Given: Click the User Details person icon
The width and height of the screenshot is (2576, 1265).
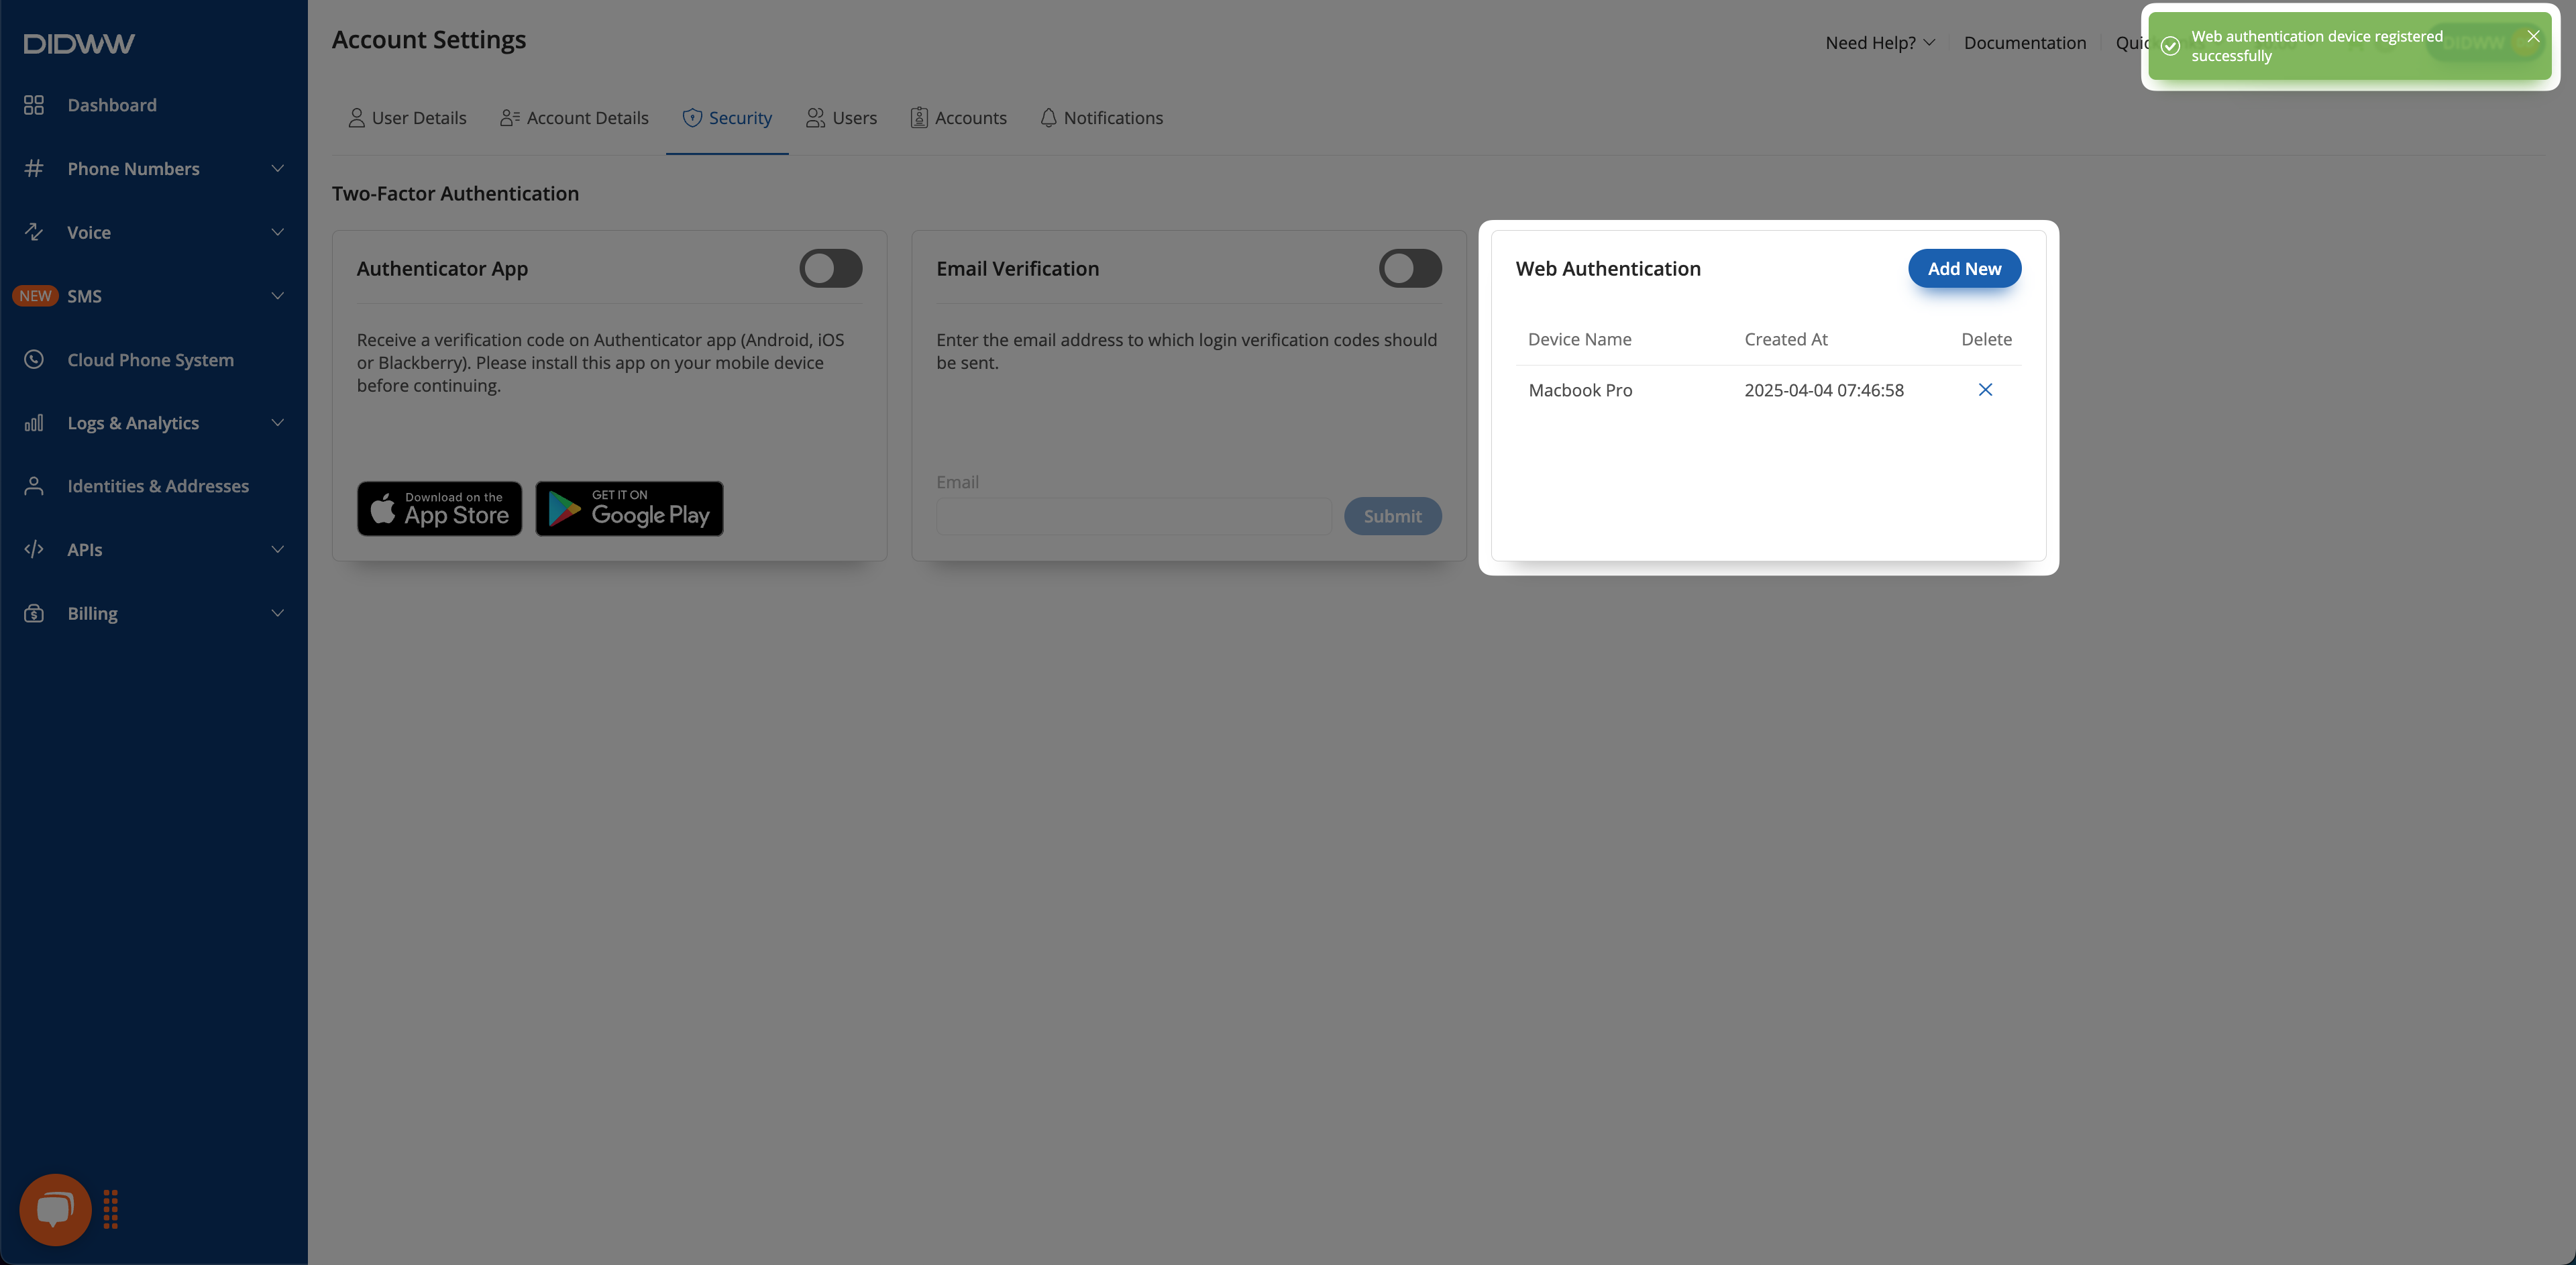Looking at the screenshot, I should tap(356, 118).
